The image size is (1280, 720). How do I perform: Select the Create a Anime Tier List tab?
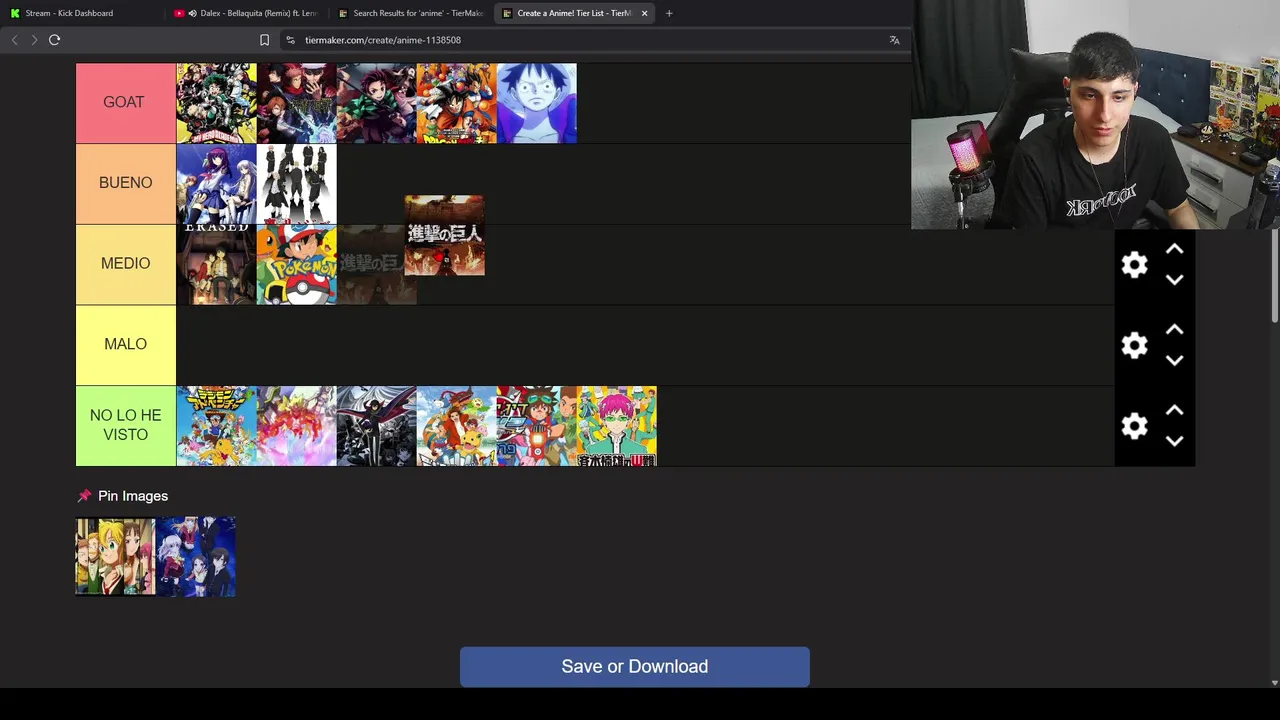coord(574,13)
